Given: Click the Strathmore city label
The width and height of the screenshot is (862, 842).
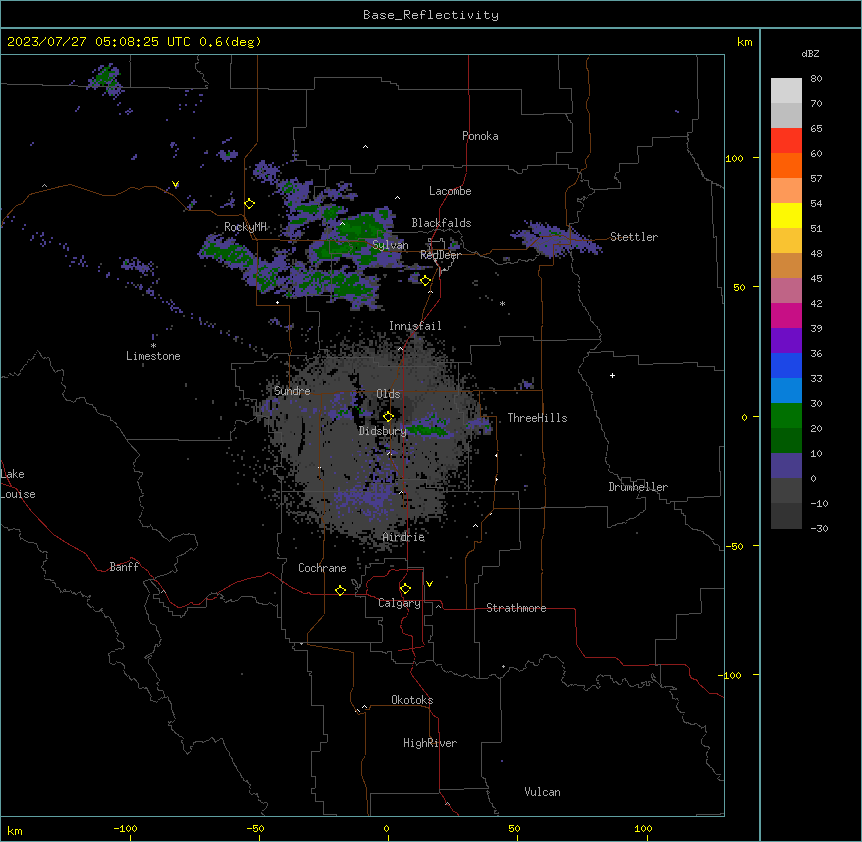Looking at the screenshot, I should 516,608.
